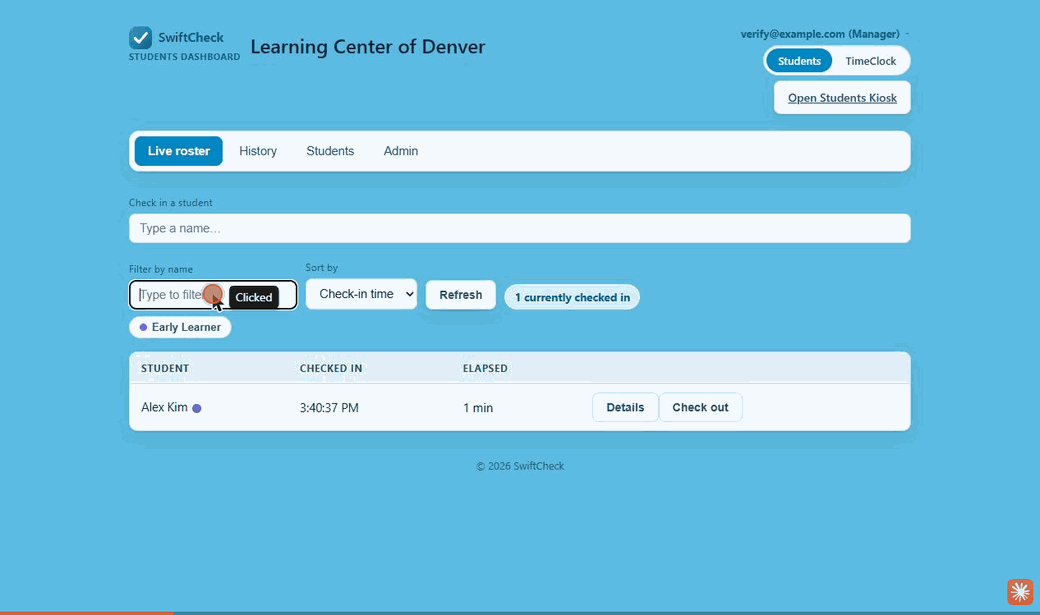1040x615 pixels.
Task: Click the Learning Center of Denver title
Action: 368,46
